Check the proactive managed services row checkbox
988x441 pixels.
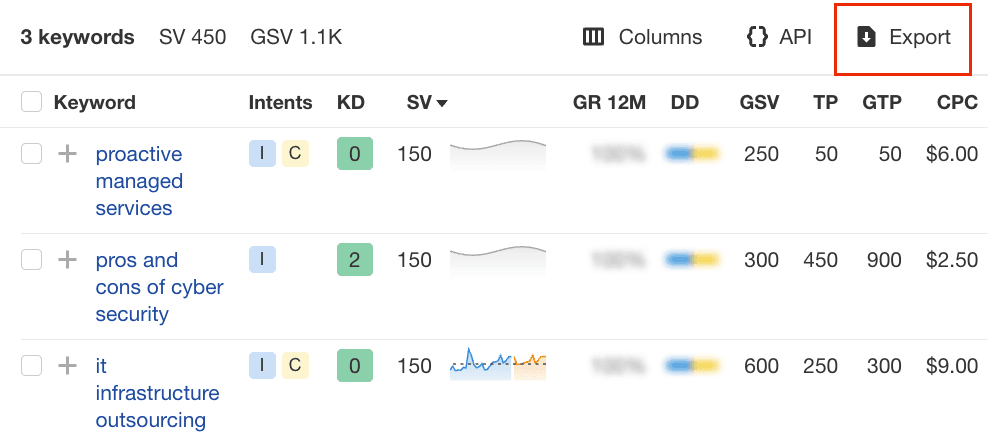click(x=32, y=154)
